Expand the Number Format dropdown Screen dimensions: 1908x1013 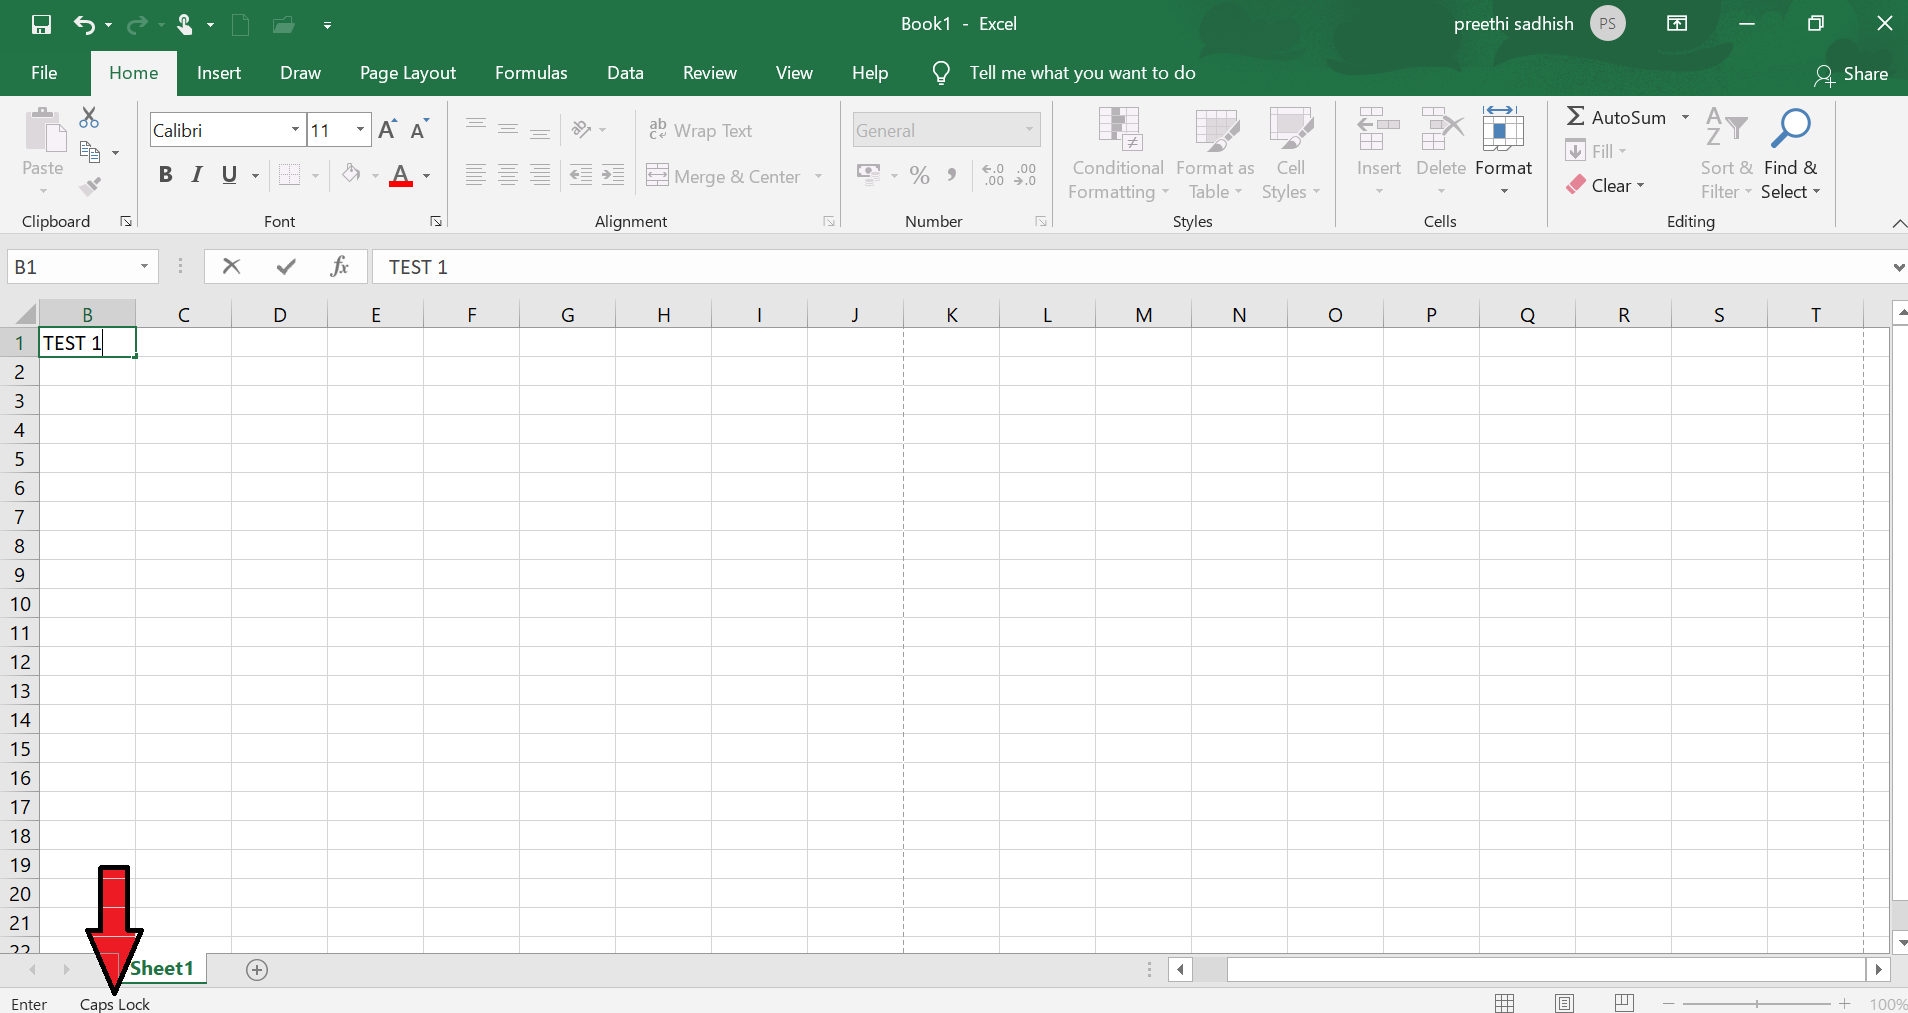[x=1027, y=129]
